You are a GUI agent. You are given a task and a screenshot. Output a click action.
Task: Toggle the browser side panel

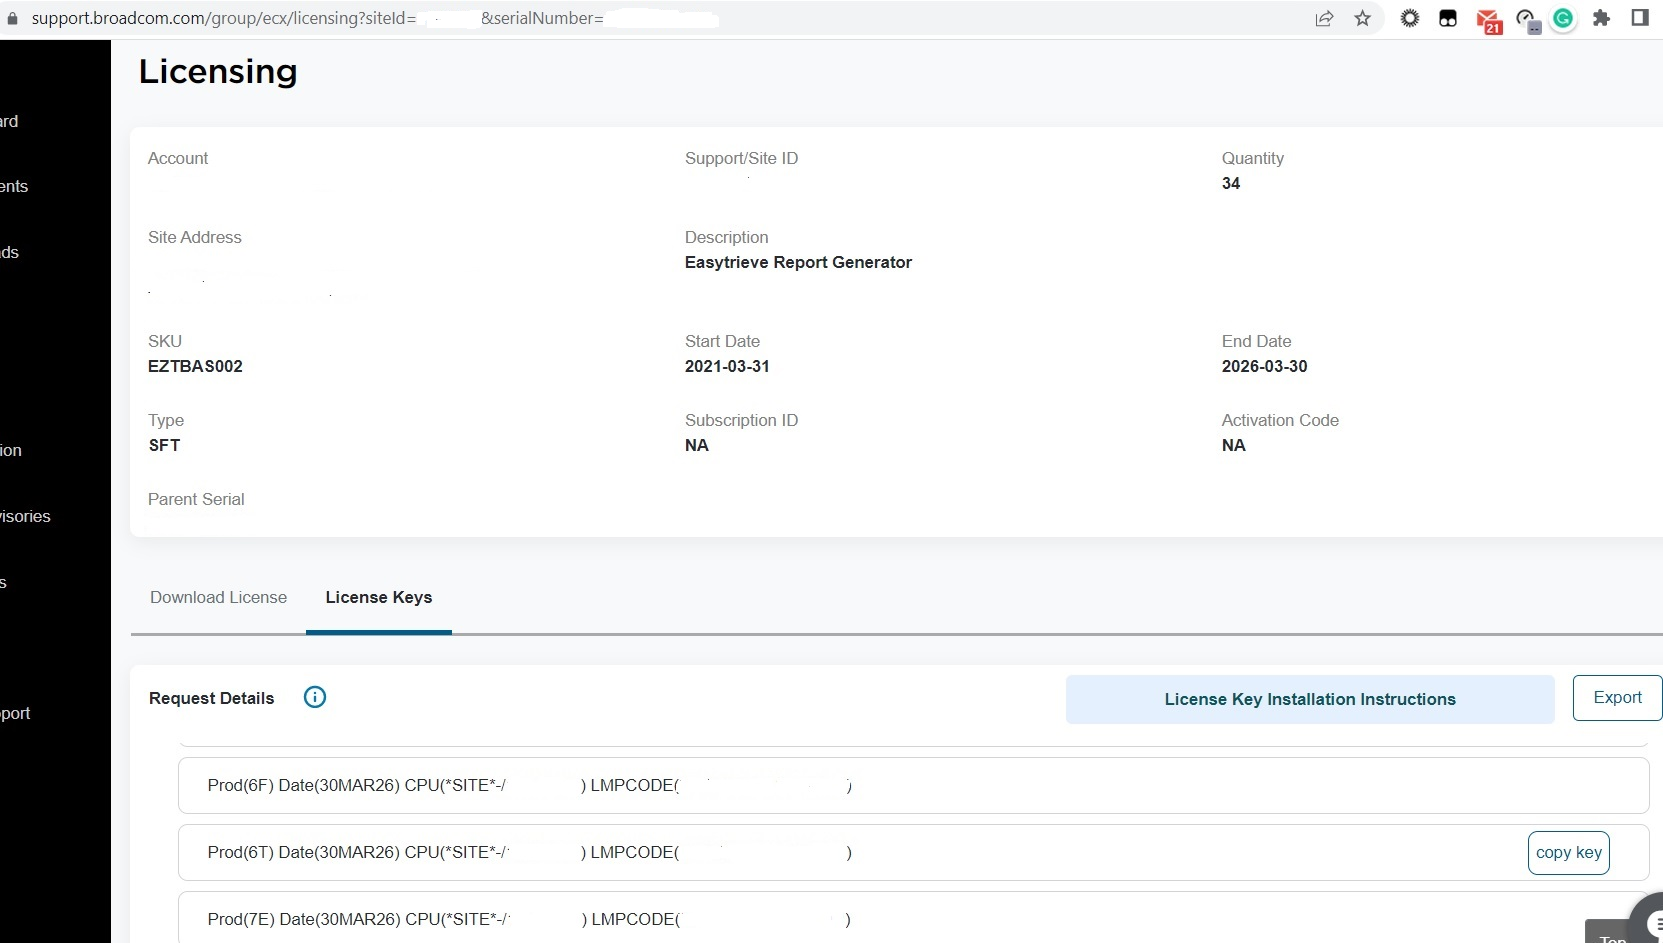click(x=1639, y=18)
